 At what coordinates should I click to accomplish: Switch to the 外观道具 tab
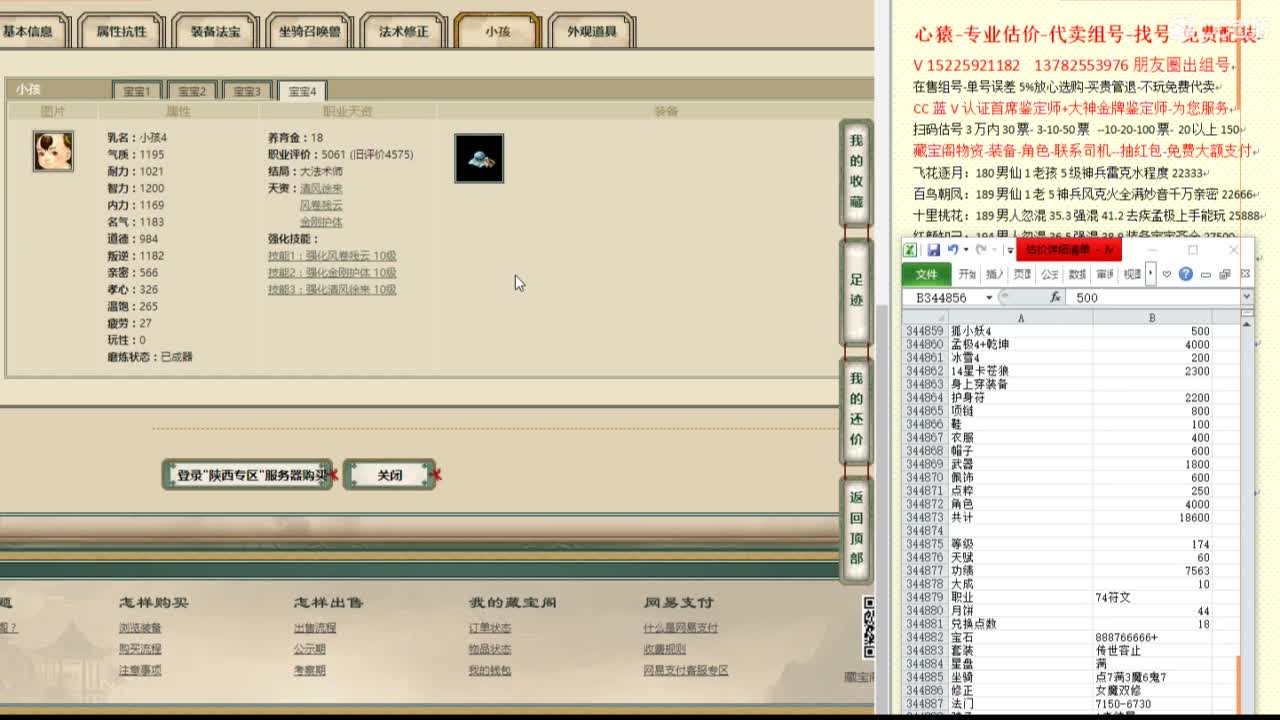click(590, 30)
